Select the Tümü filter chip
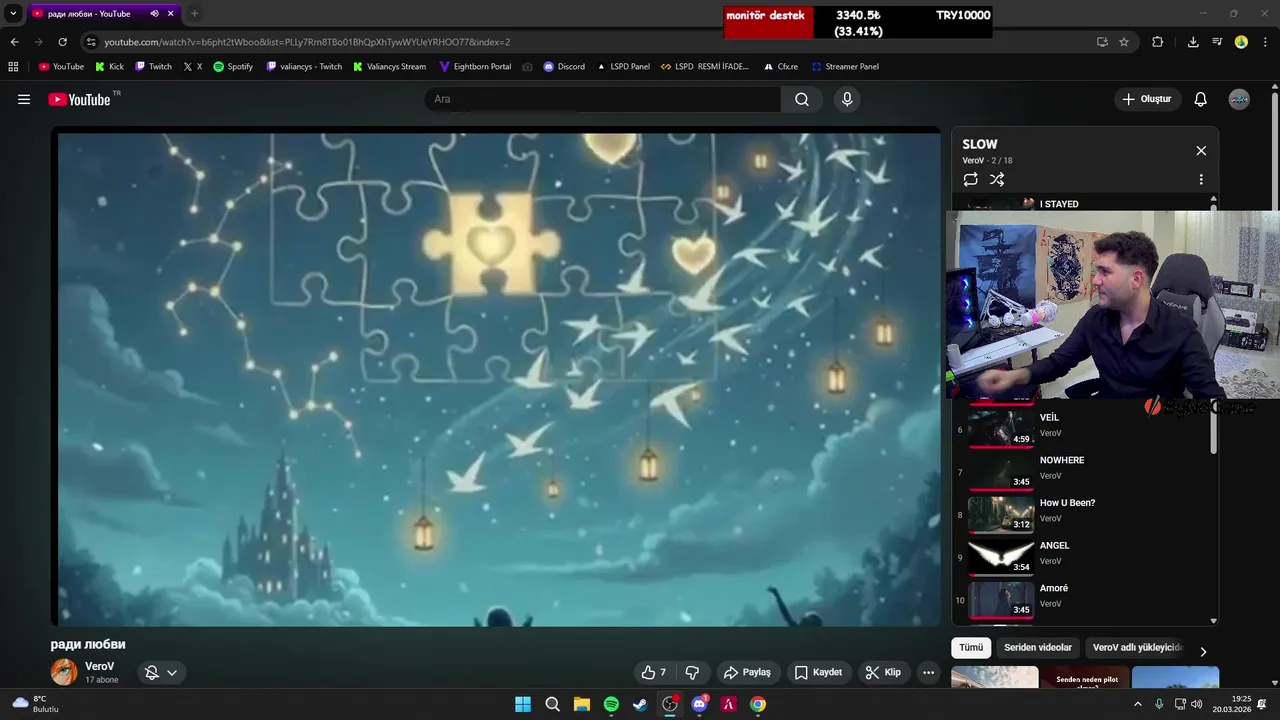Viewport: 1280px width, 720px height. pyautogui.click(x=971, y=647)
